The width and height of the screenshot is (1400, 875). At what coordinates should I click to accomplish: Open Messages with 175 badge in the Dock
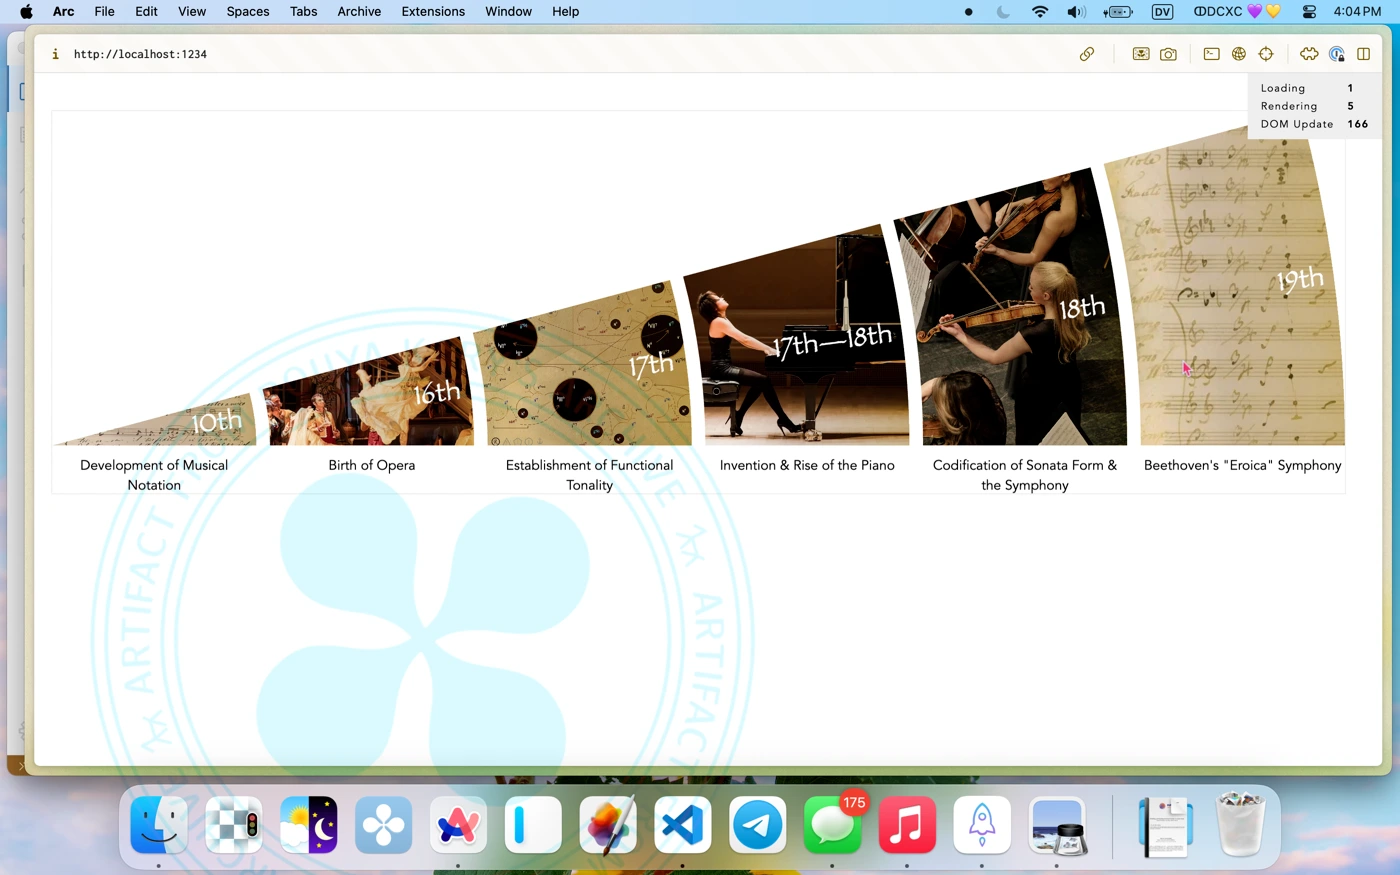833,825
